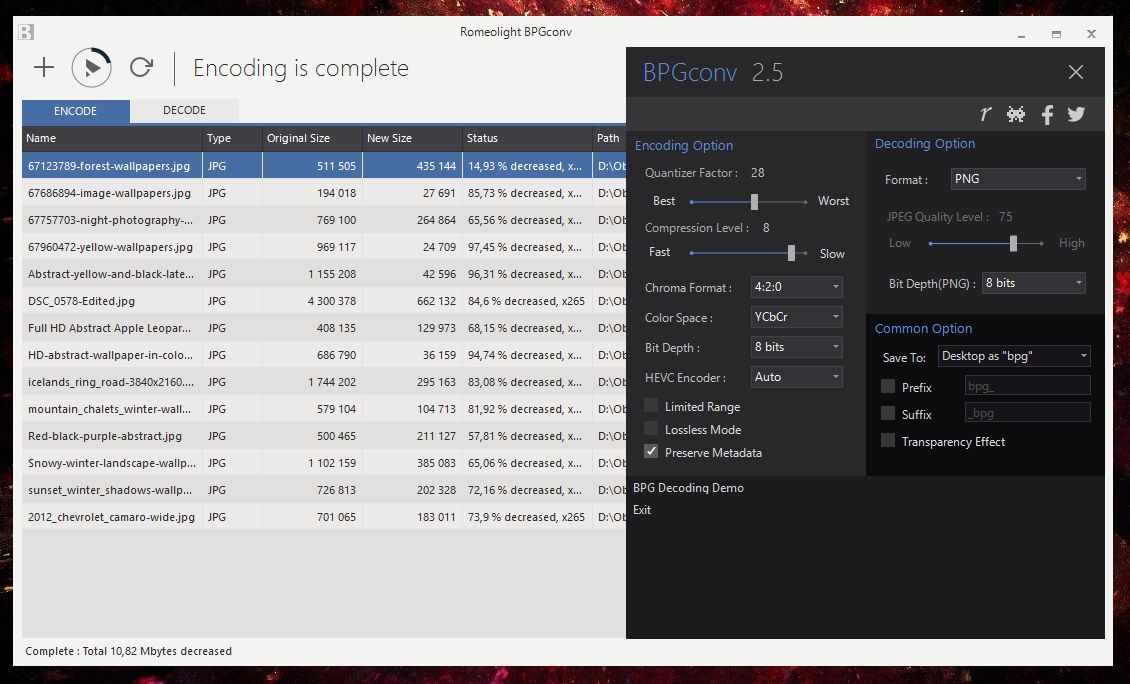The width and height of the screenshot is (1130, 684).
Task: Enable Transparency Effect checkbox
Action: click(888, 440)
